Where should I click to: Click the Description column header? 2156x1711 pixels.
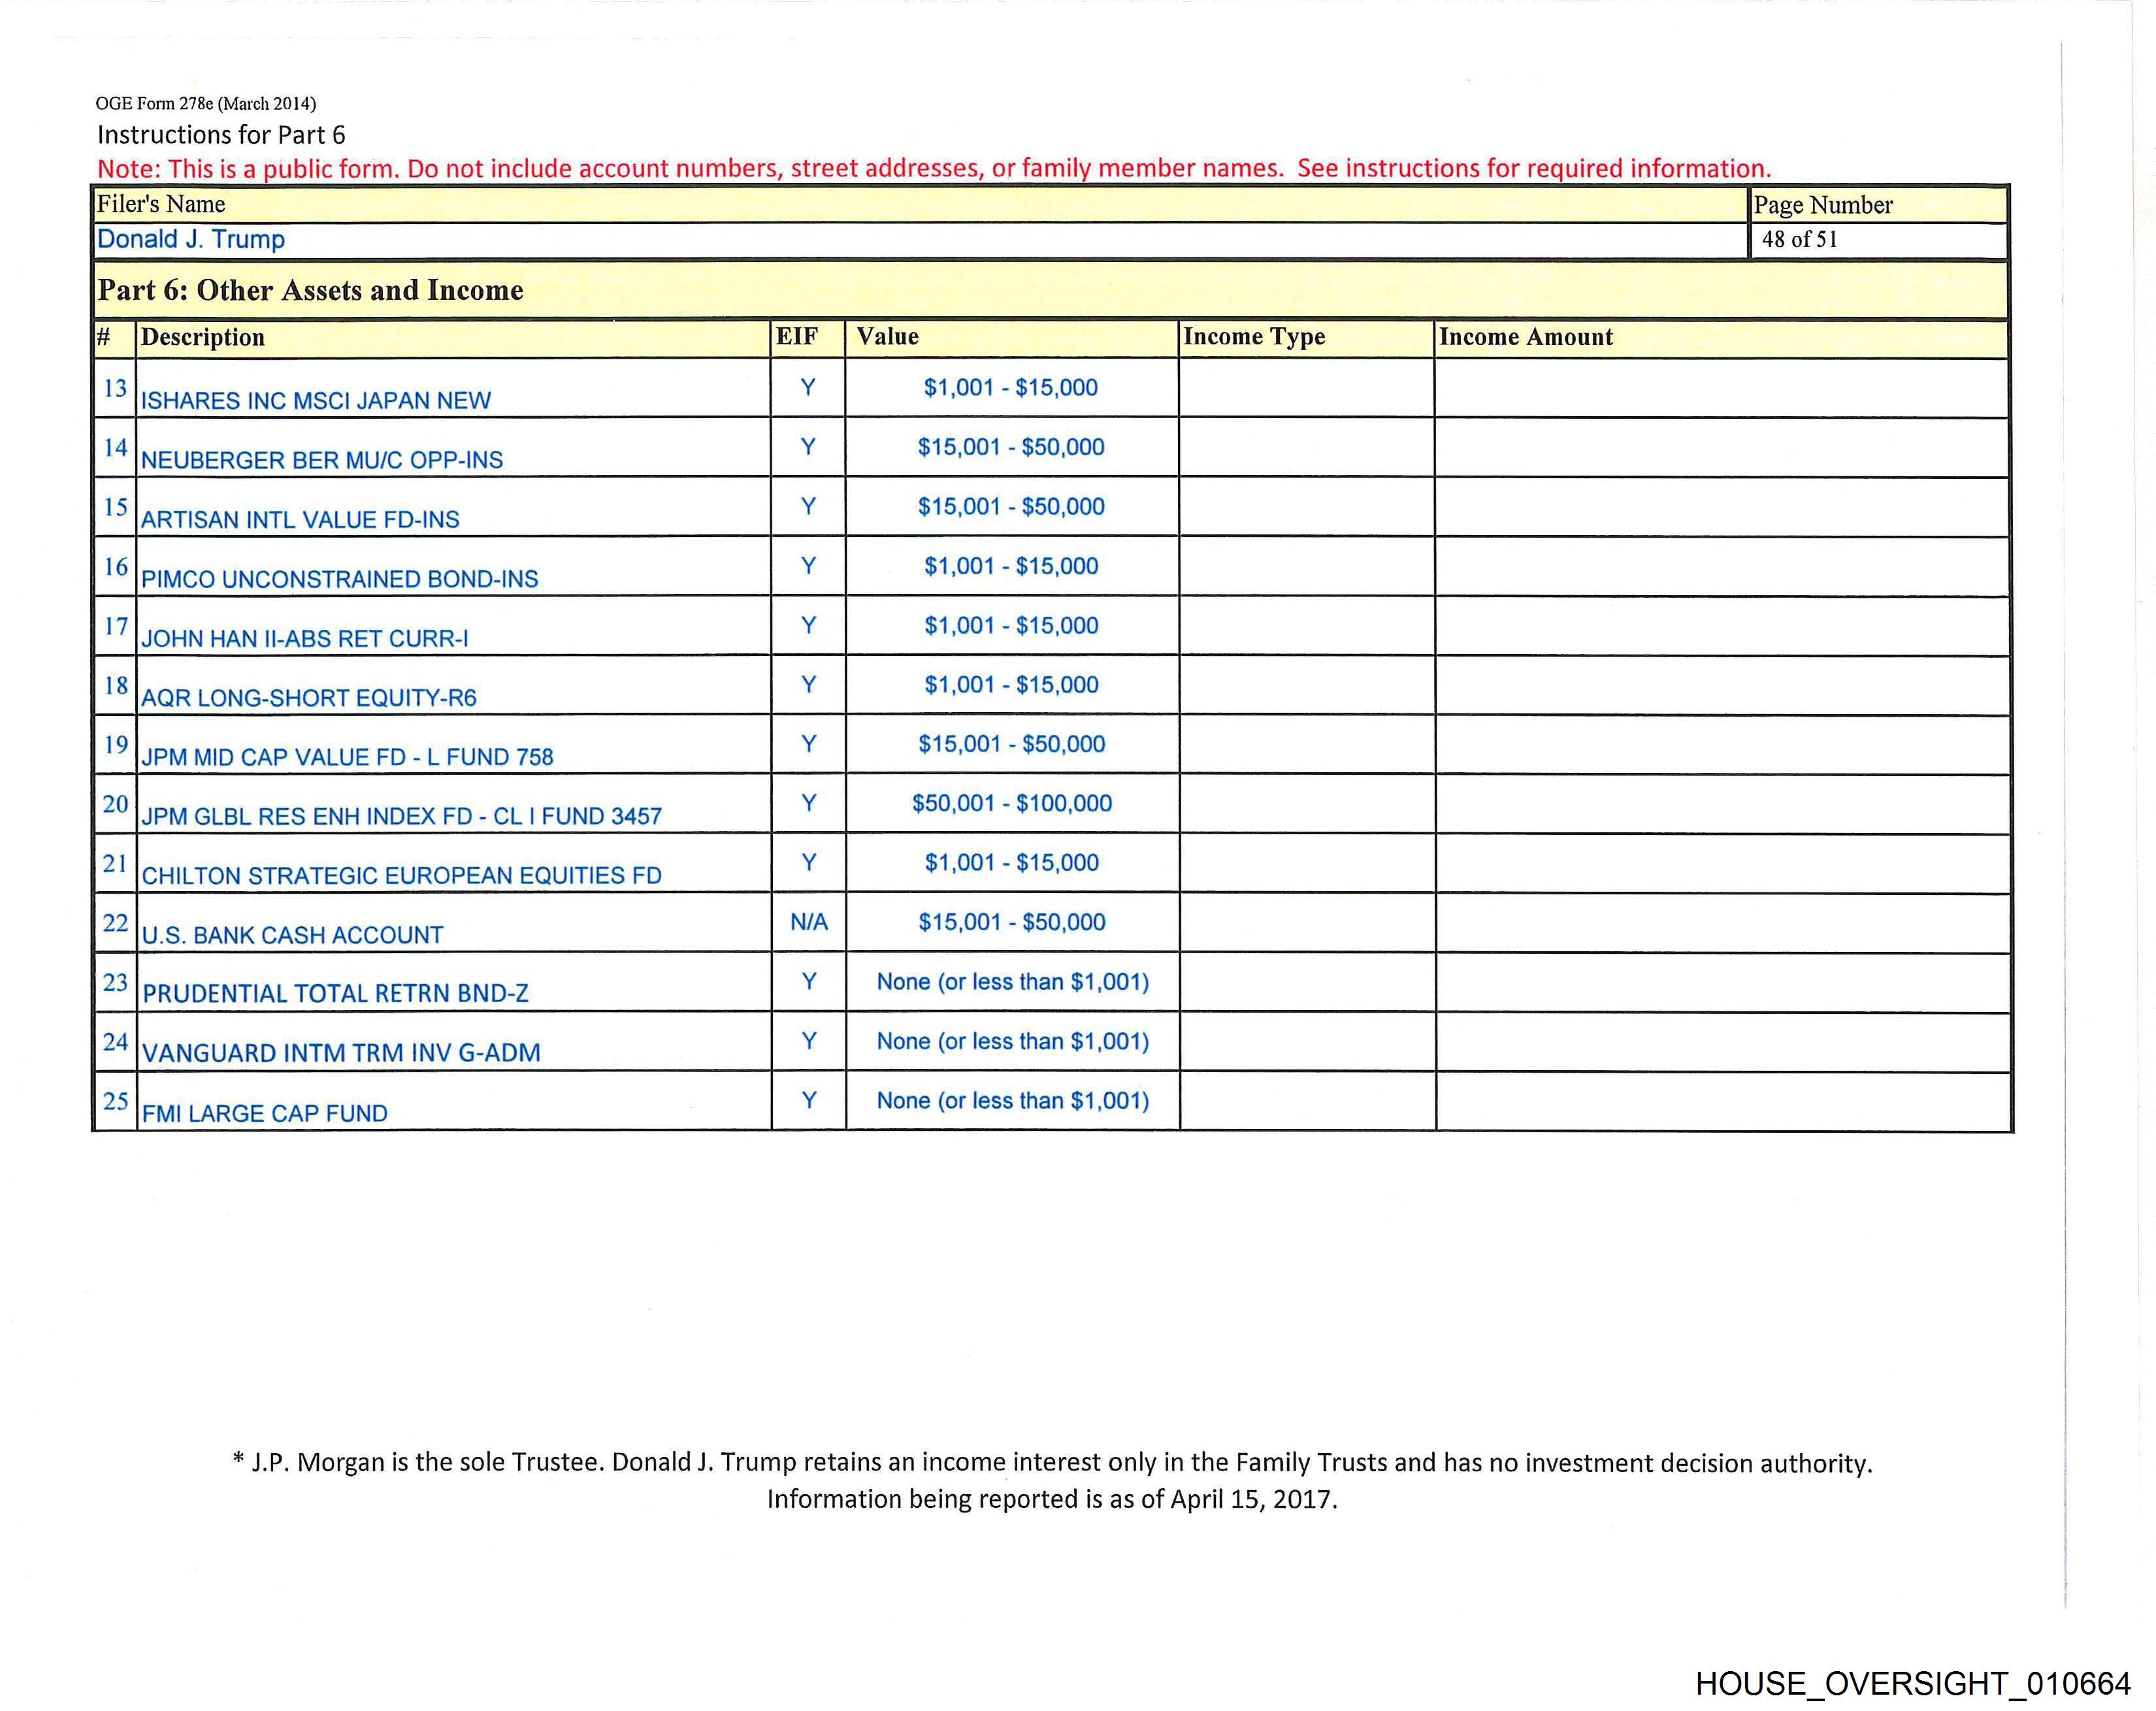coord(203,338)
